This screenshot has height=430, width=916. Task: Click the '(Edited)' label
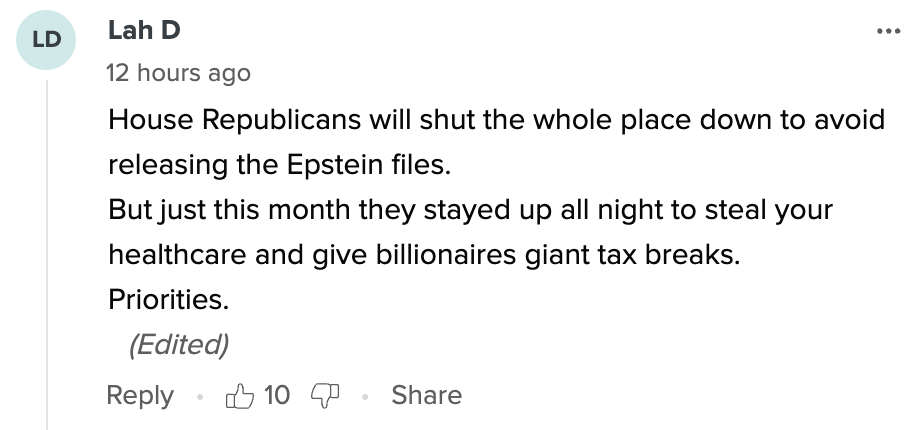[x=179, y=345]
